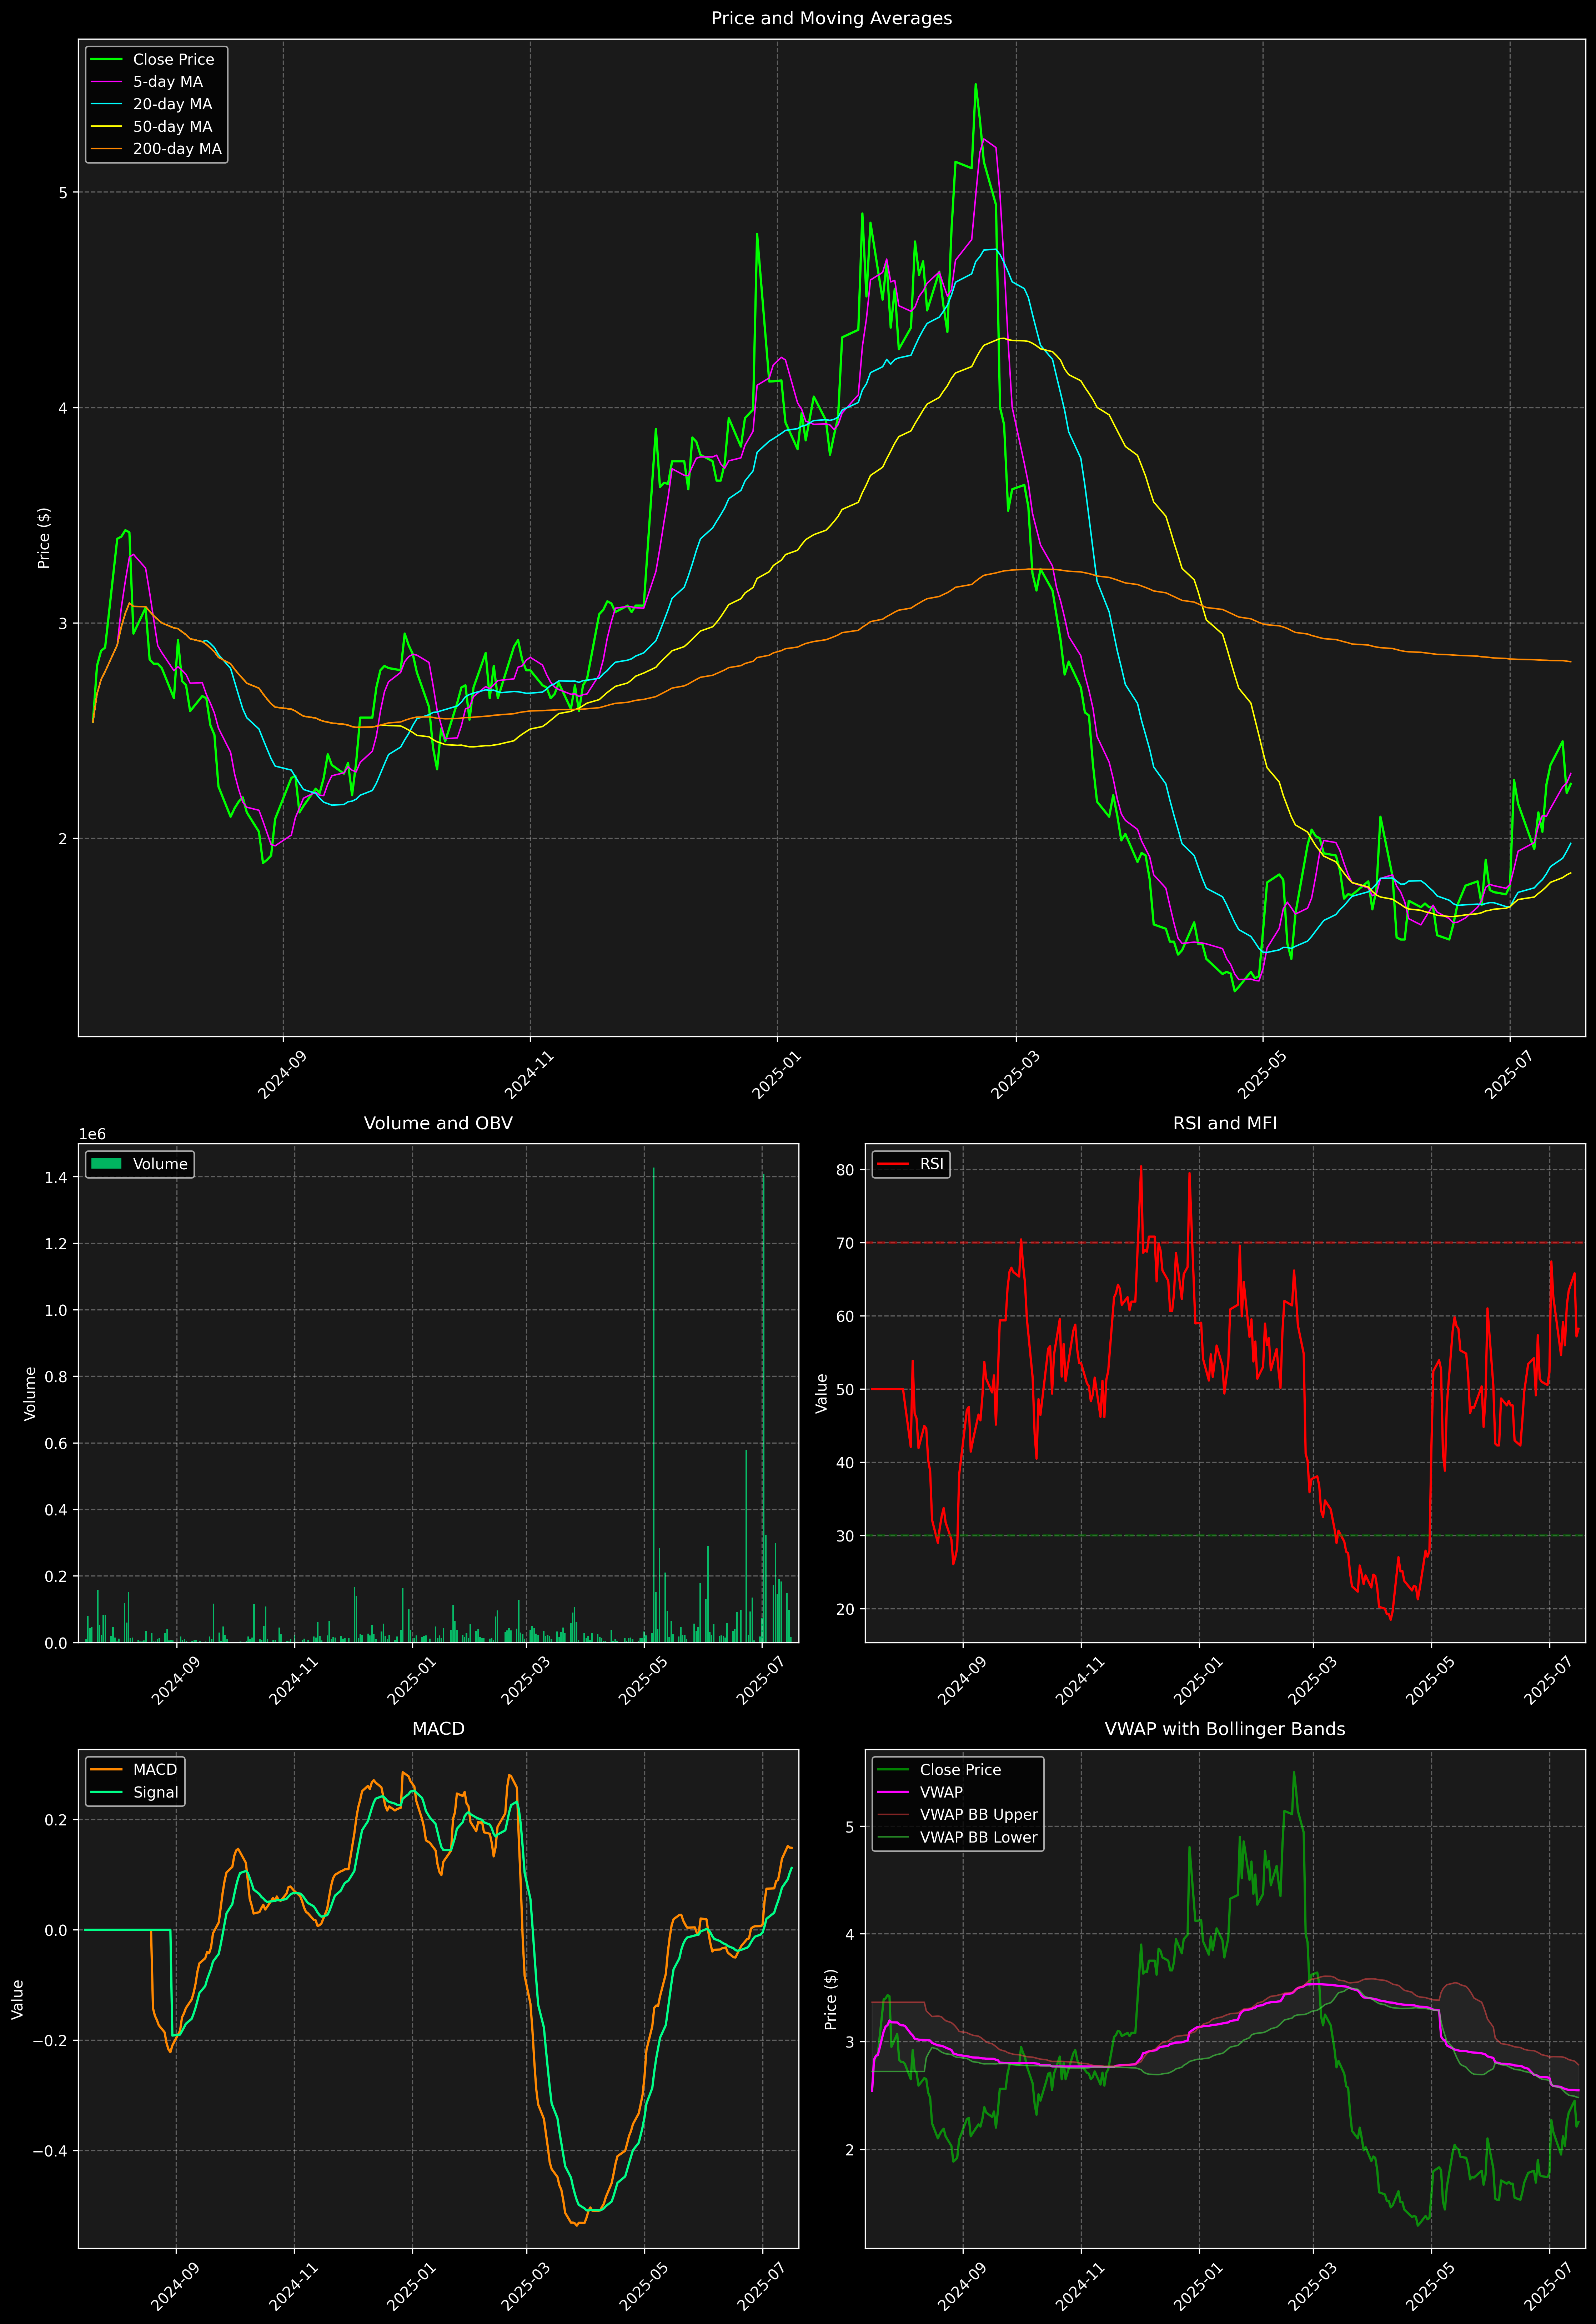1596x2324 pixels.
Task: Click y-axis tick '4' on the Moving Averages chart
Action: pyautogui.click(x=63, y=408)
